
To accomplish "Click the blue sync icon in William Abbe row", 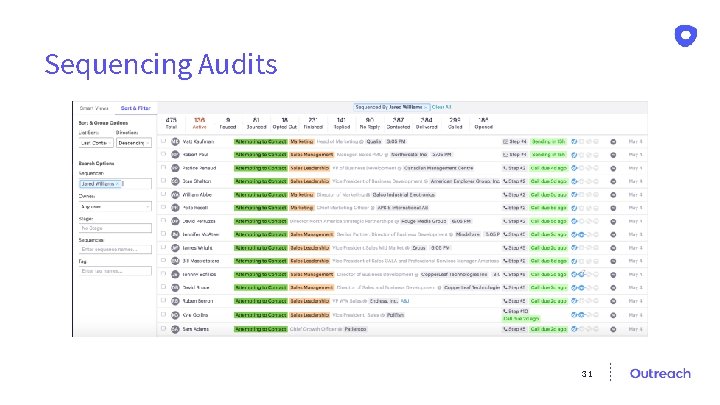I will [x=574, y=195].
